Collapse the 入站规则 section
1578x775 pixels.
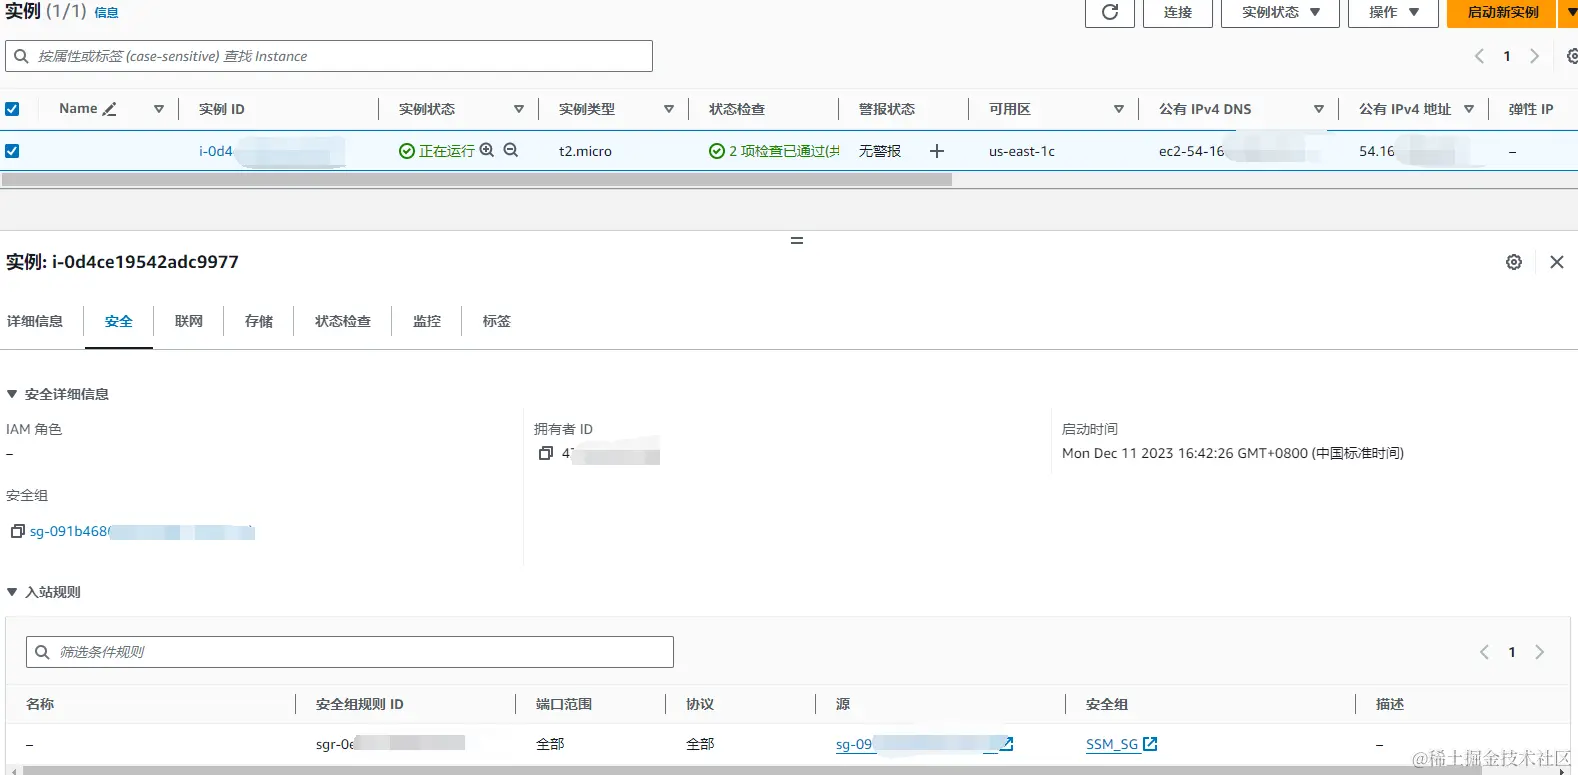pos(12,592)
